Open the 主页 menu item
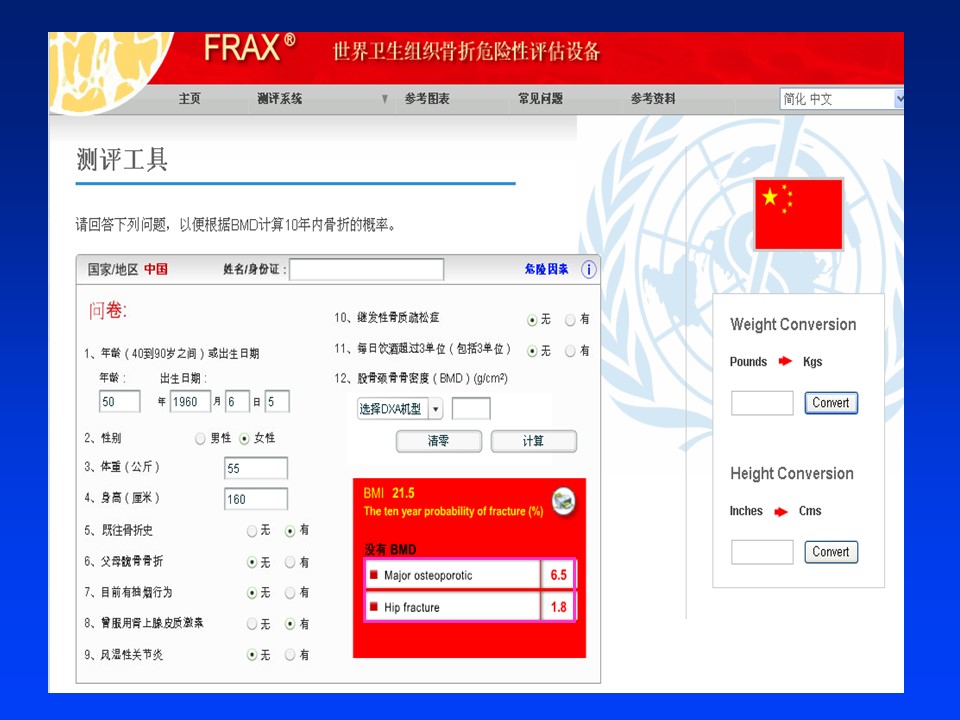This screenshot has width=960, height=720. 190,99
